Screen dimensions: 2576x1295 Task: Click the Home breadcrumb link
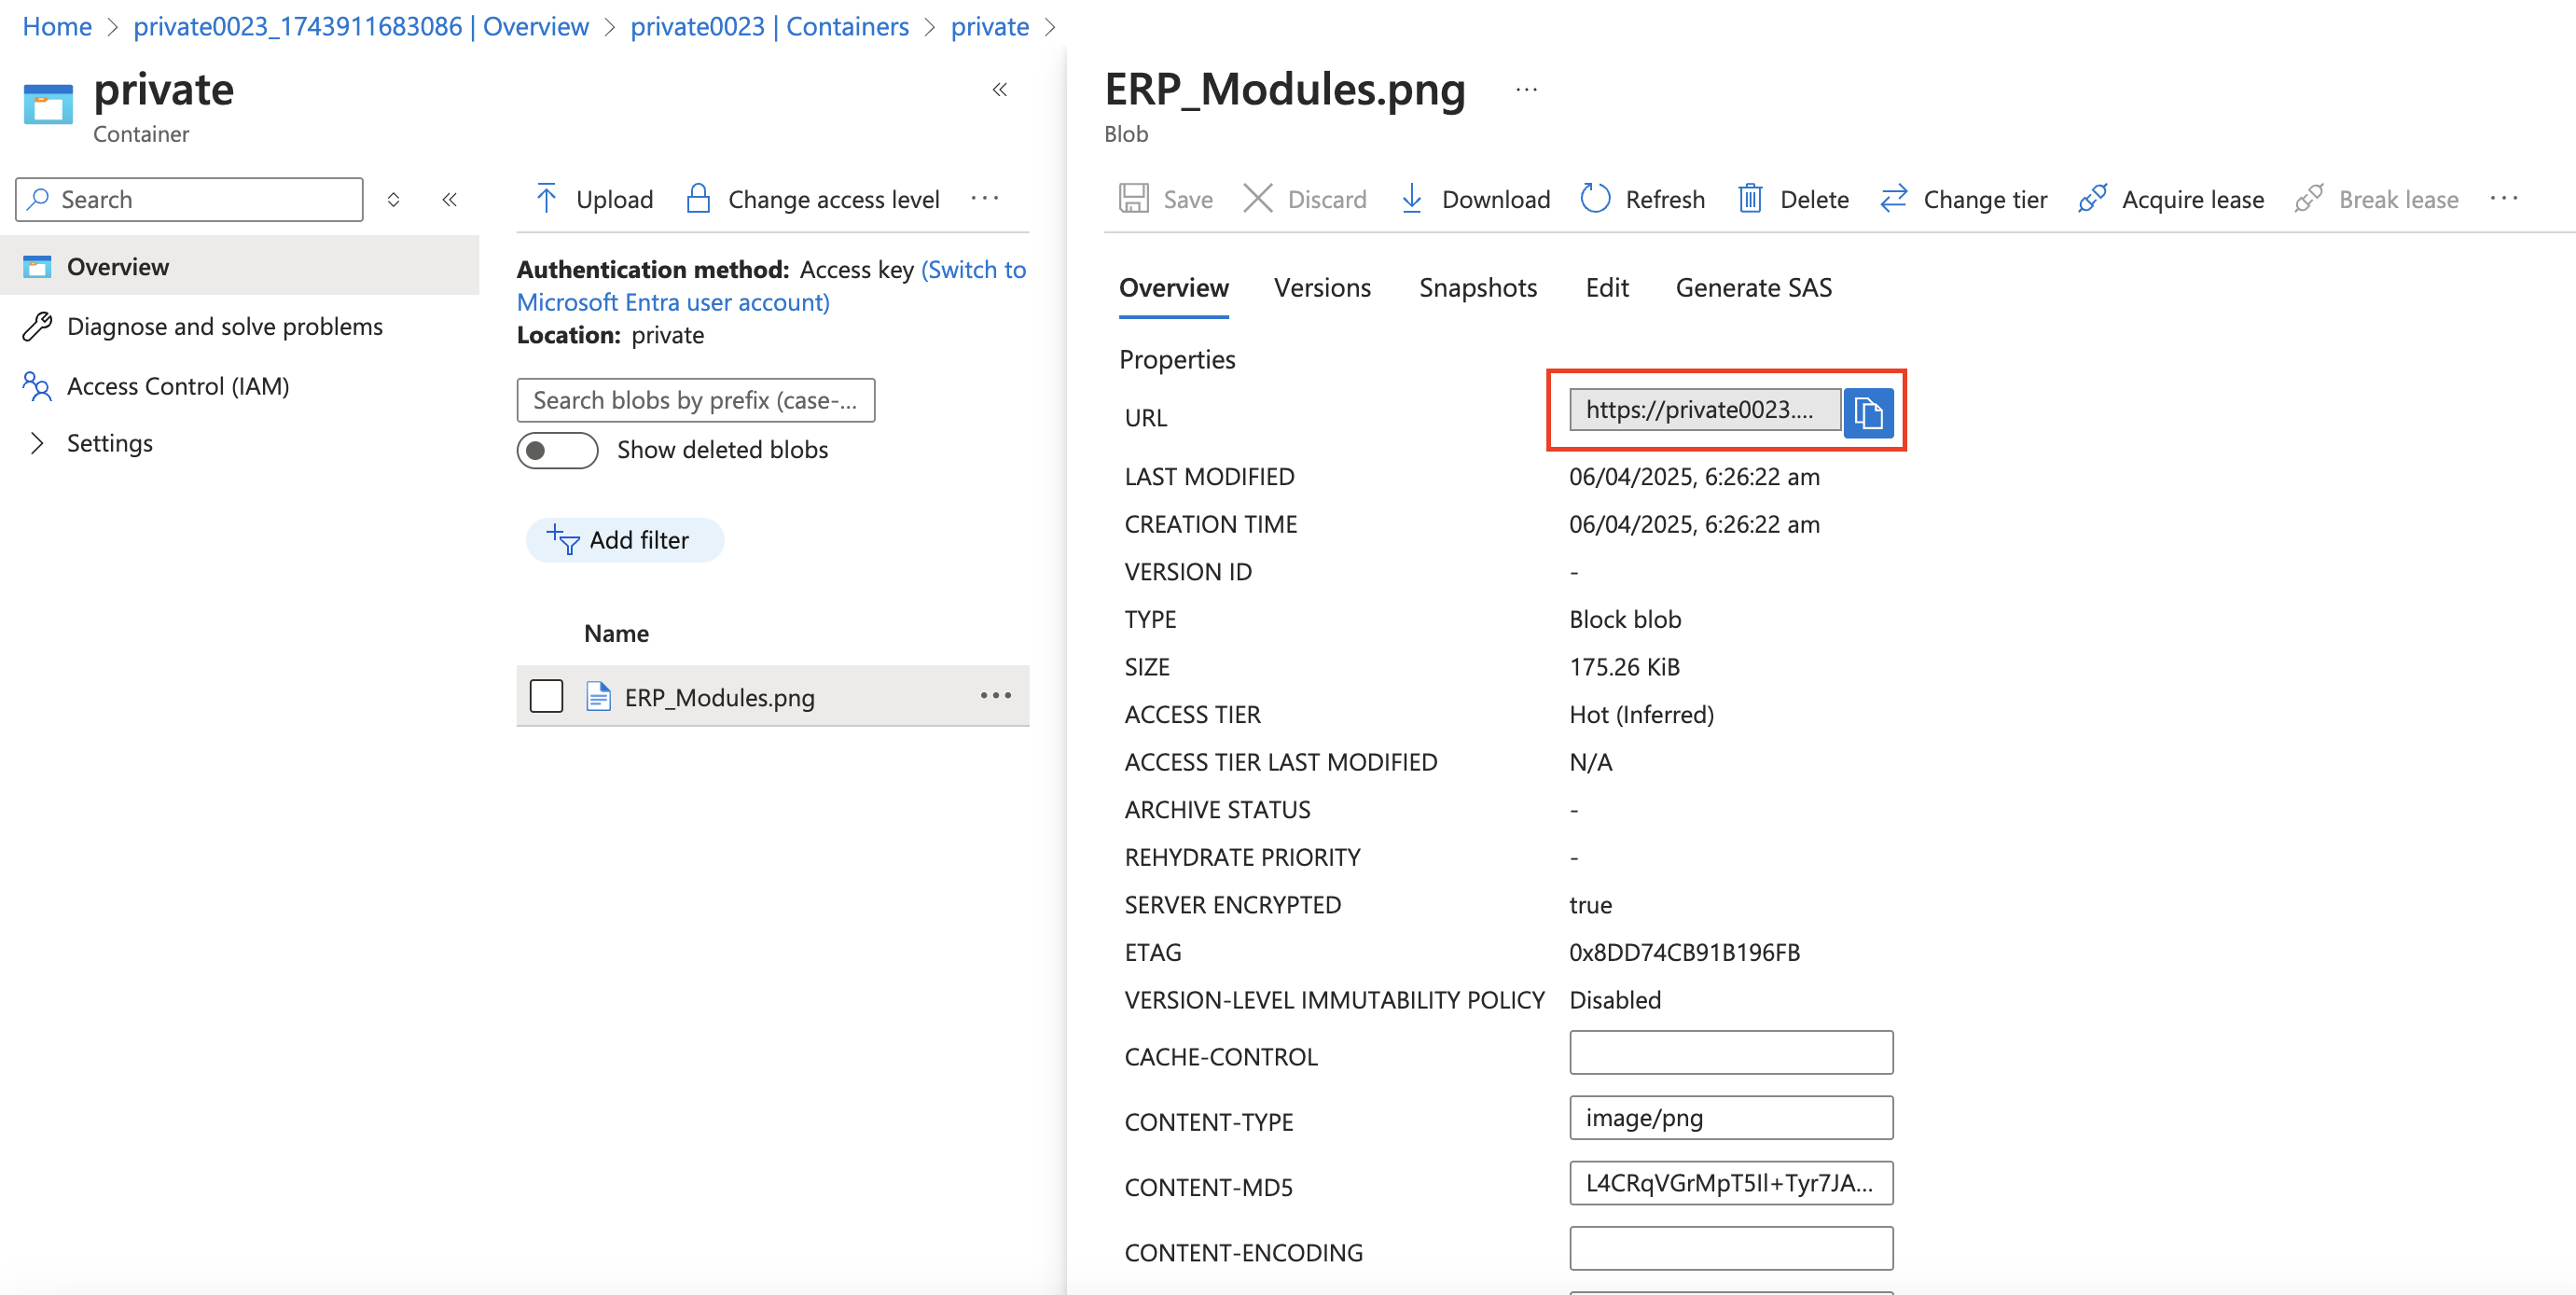pos(57,26)
